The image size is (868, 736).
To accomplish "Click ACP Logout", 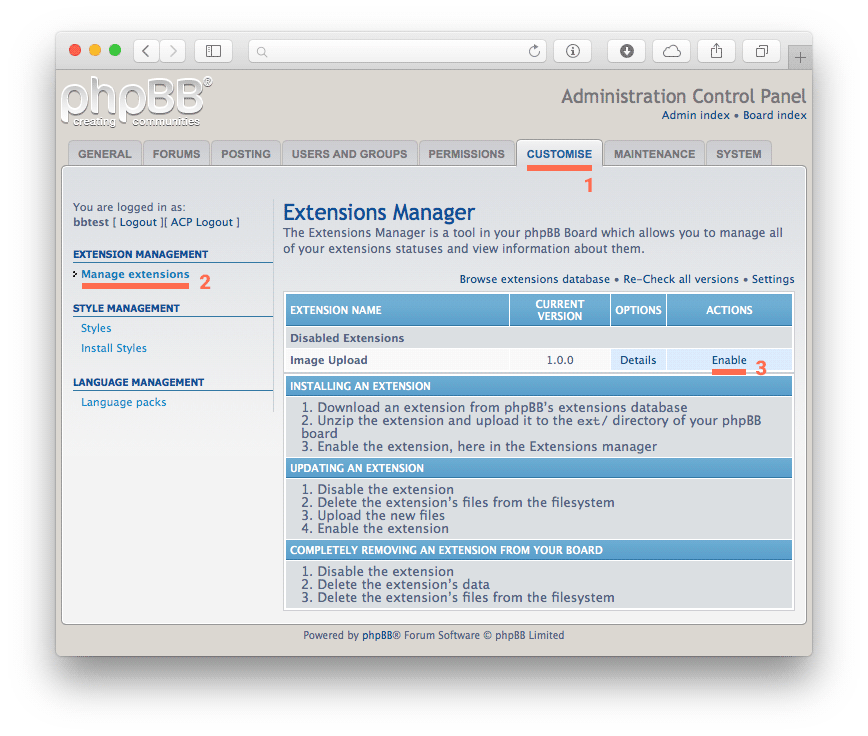I will coord(202,221).
